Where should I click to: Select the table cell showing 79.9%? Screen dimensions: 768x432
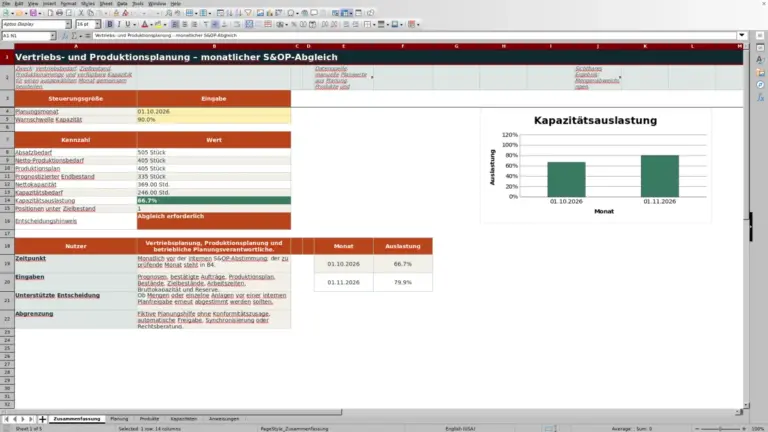pos(403,283)
